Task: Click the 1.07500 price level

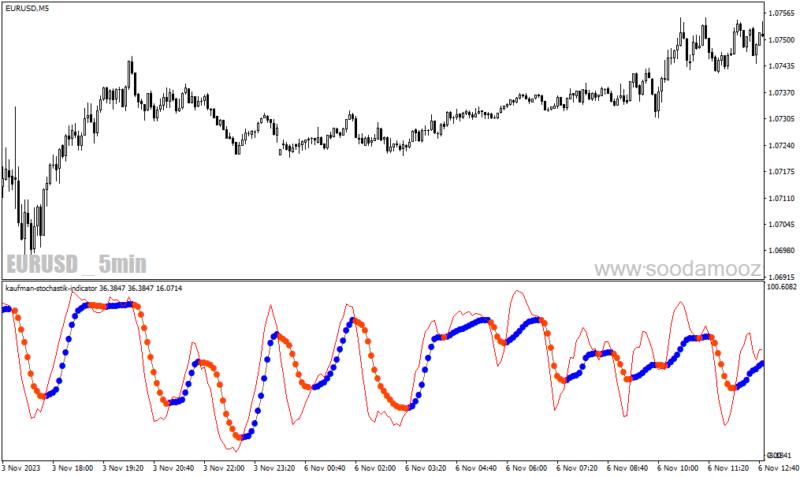Action: 782,39
